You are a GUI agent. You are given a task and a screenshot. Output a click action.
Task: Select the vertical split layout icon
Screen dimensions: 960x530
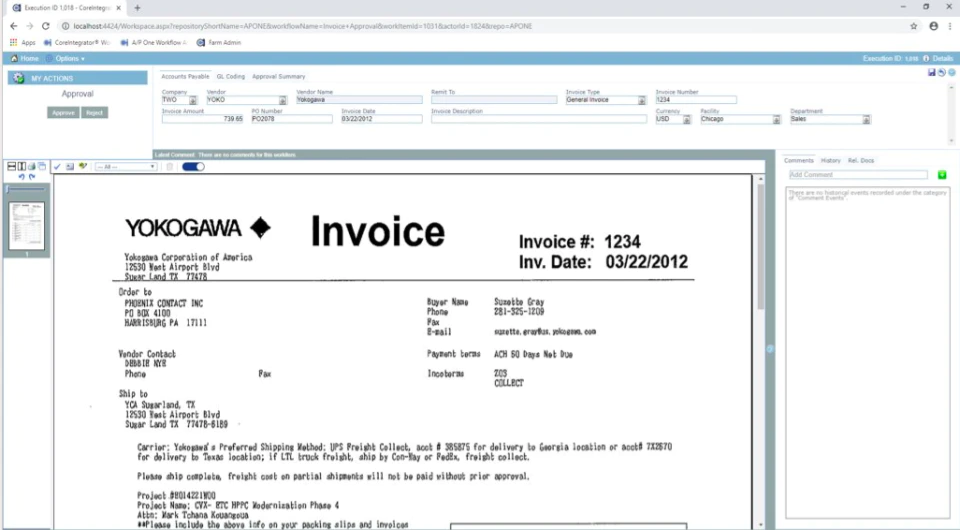[x=21, y=166]
